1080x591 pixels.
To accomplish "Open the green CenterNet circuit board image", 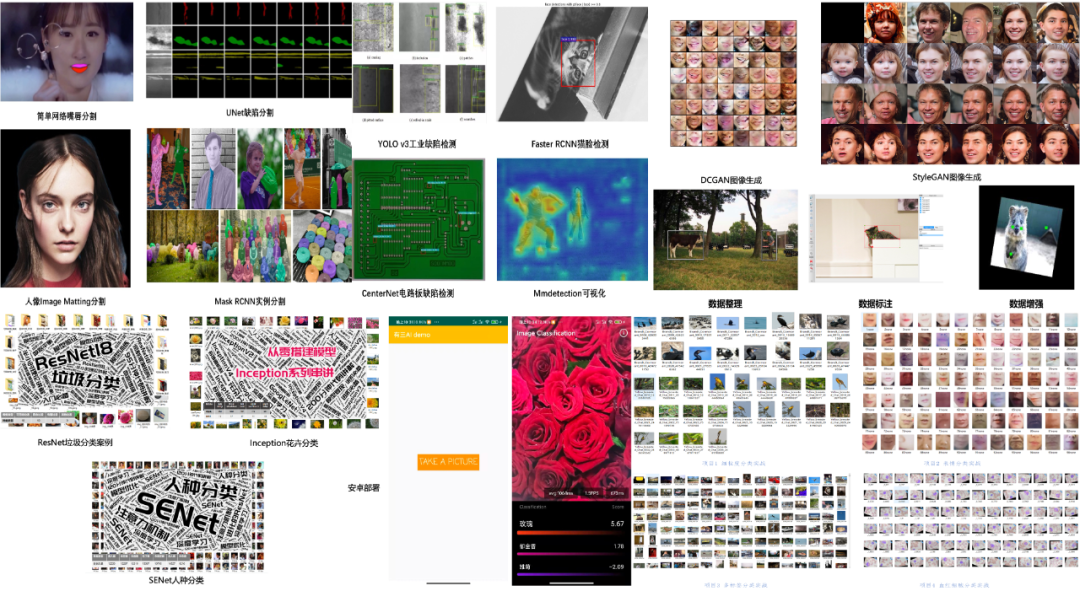I will tap(419, 220).
